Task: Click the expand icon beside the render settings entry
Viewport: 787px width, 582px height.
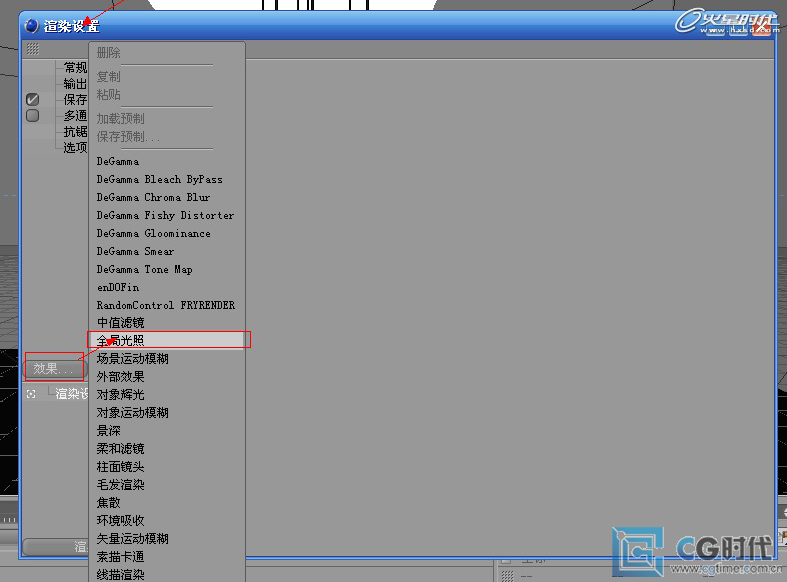Action: coord(31,394)
